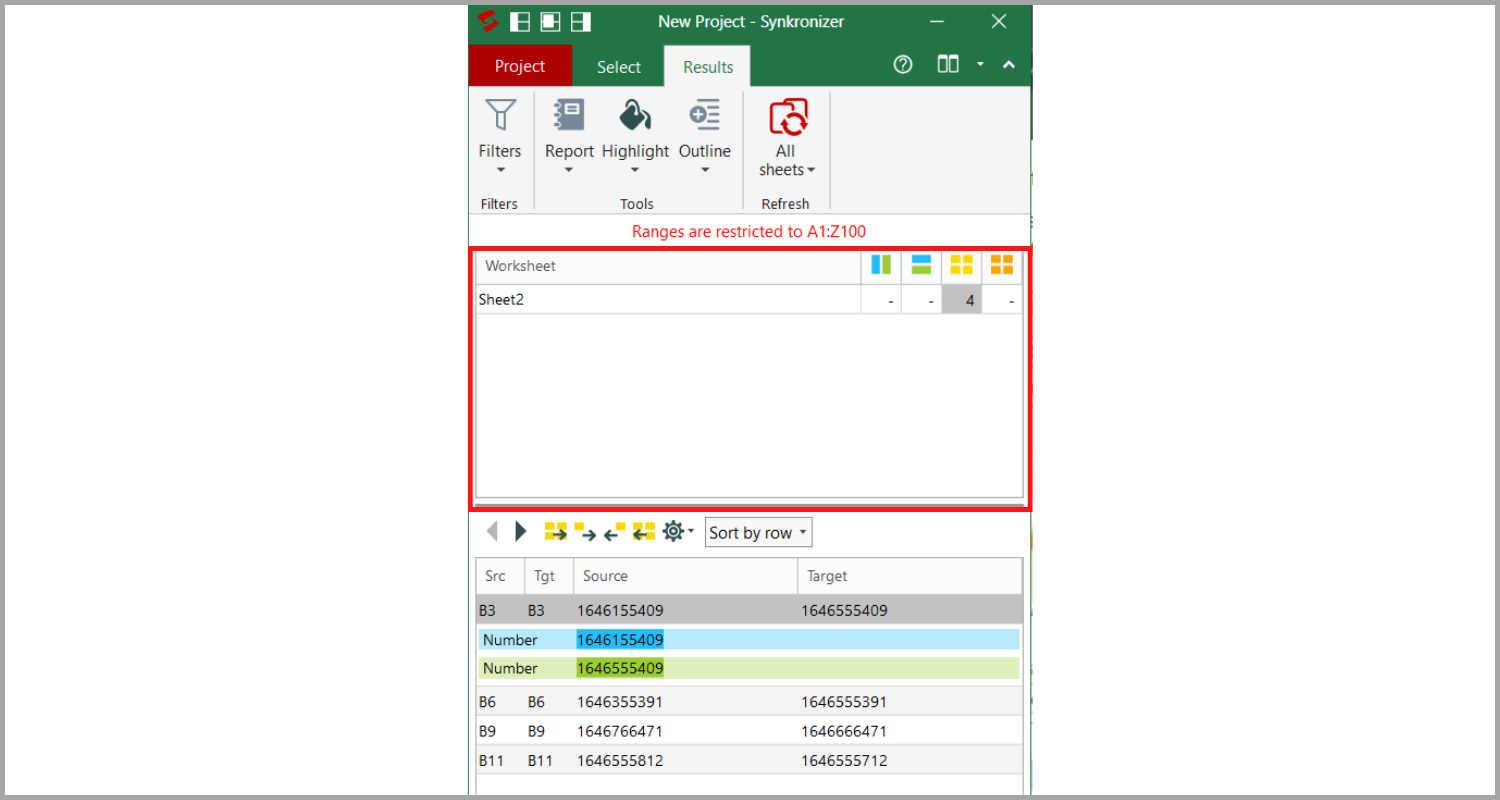
Task: Click the orange formatting differences column icon
Action: (x=1001, y=265)
